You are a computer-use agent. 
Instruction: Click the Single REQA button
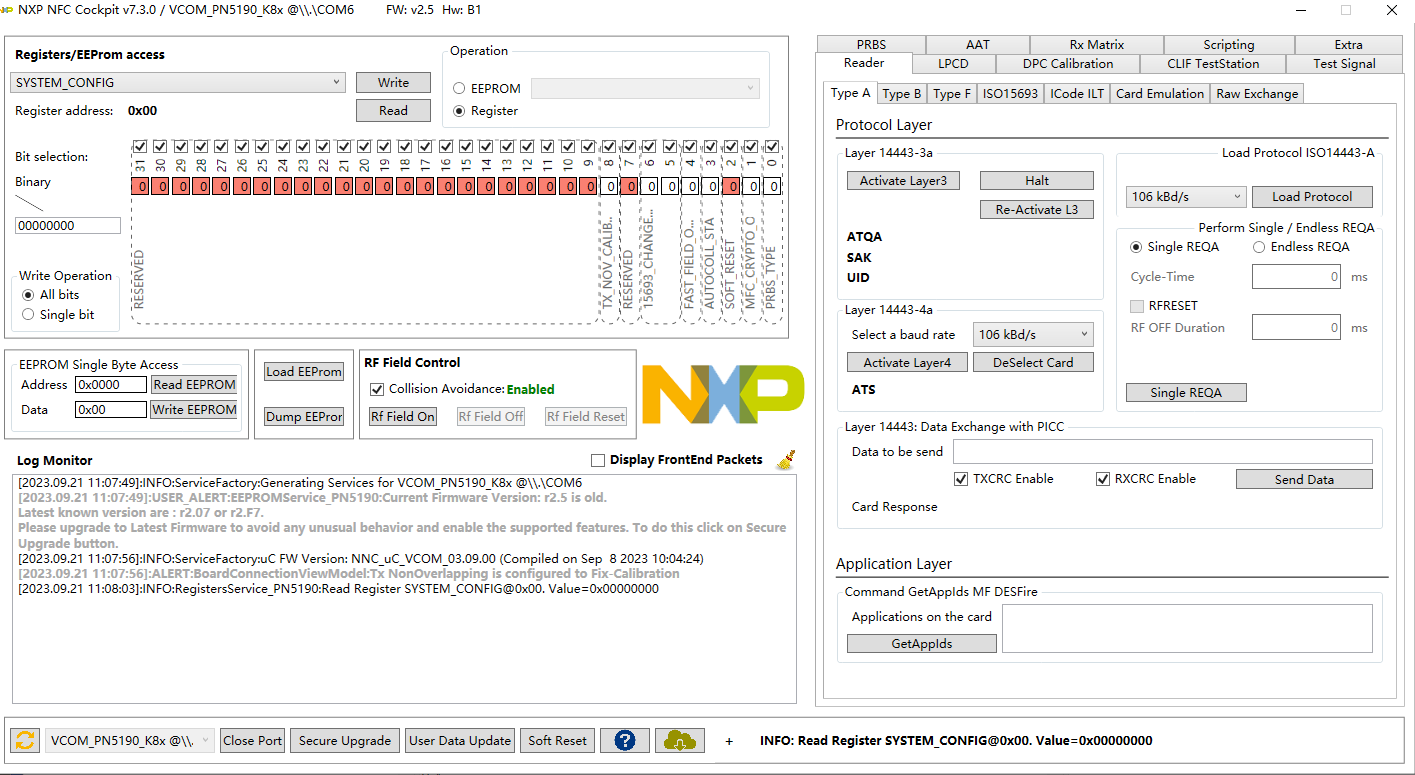1186,392
